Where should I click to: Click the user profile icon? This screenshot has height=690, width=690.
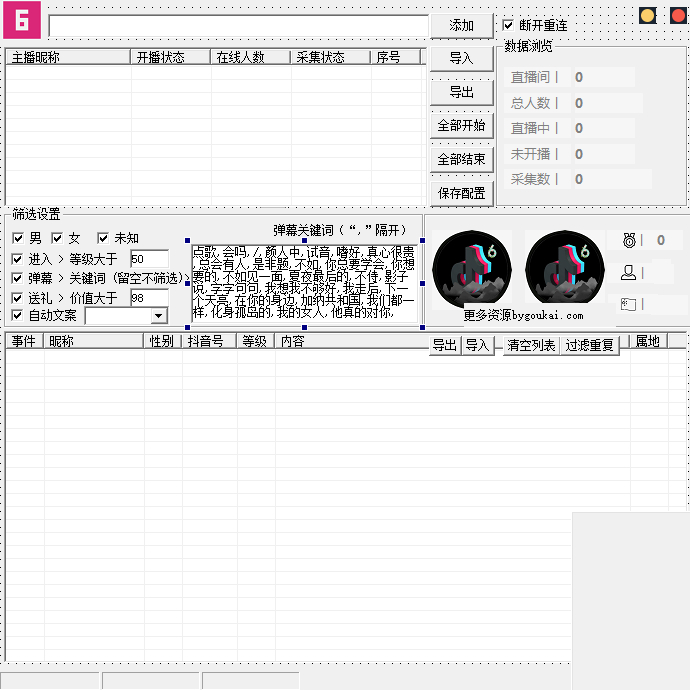(628, 273)
